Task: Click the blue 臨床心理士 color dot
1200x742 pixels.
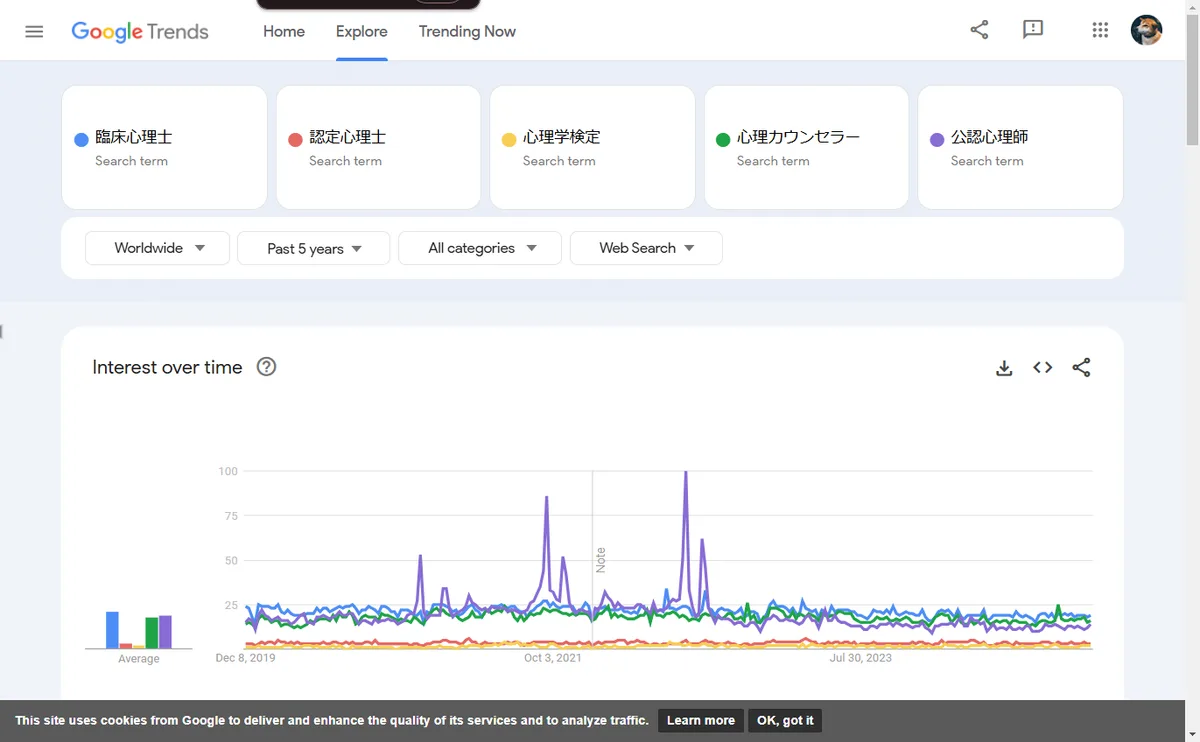Action: (x=82, y=140)
